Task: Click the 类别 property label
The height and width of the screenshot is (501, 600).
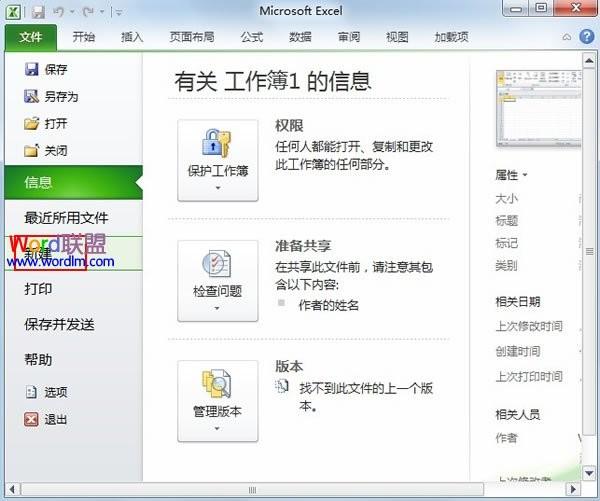Action: click(x=506, y=265)
